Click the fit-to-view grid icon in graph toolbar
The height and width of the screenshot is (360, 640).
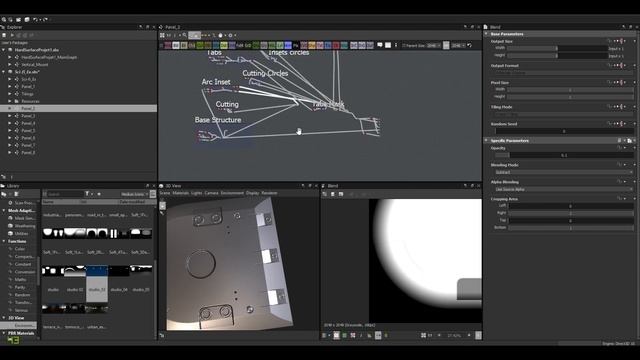coord(162,36)
